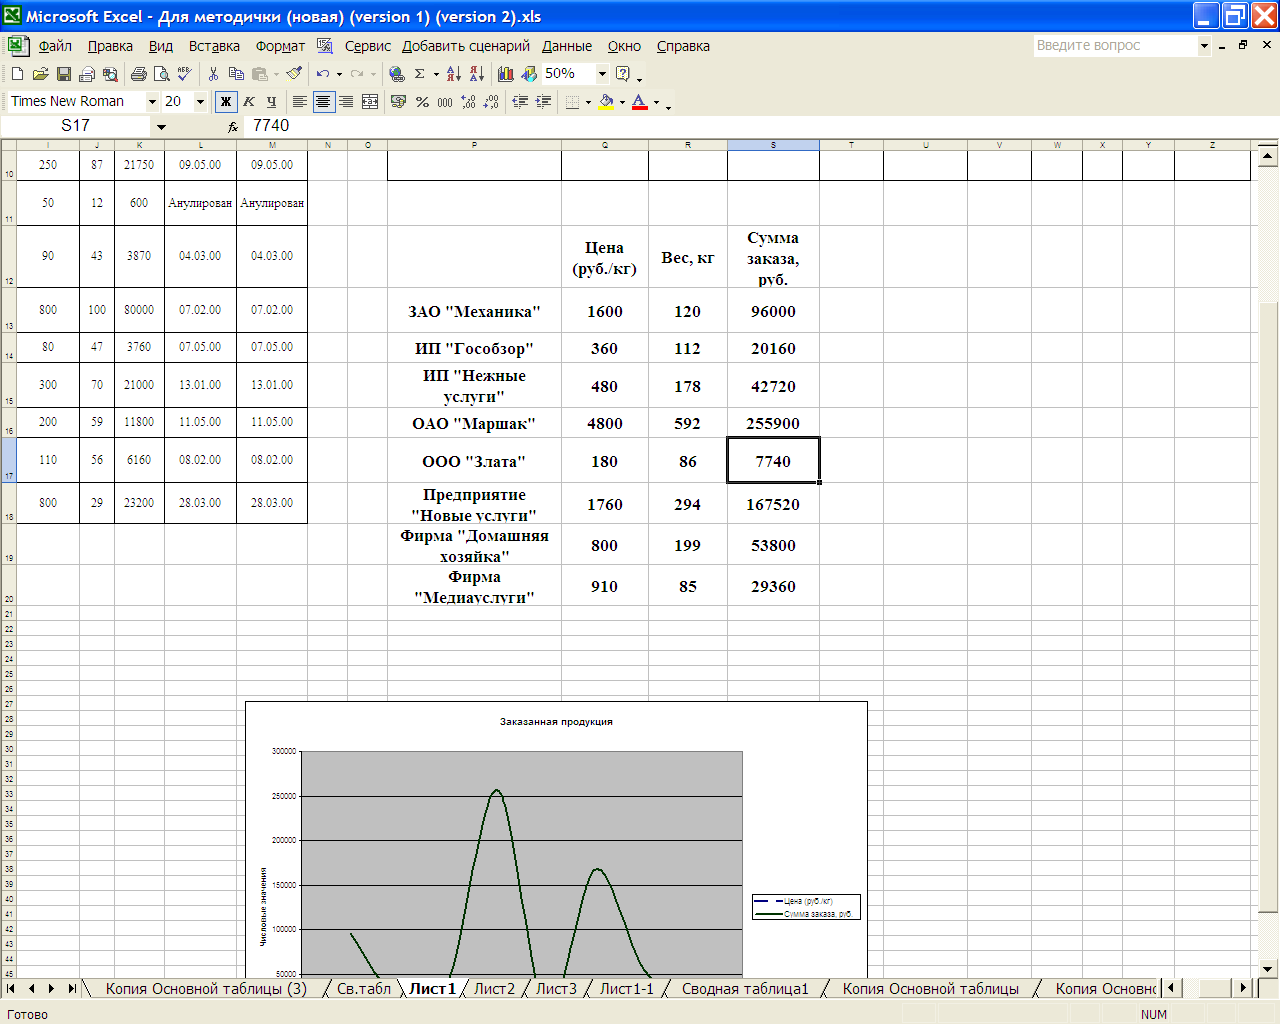Expand the Fill Color dropdown arrow

click(x=622, y=101)
